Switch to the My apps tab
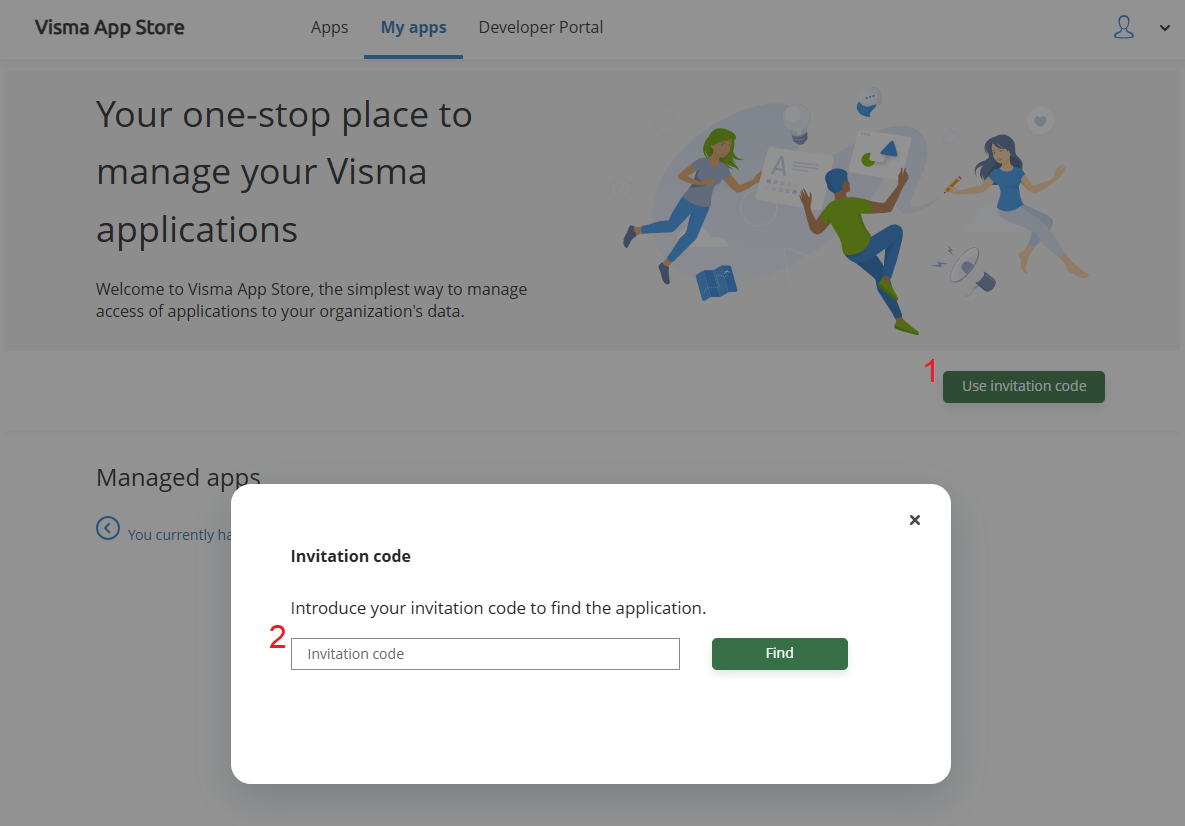This screenshot has height=826, width=1185. pyautogui.click(x=413, y=27)
